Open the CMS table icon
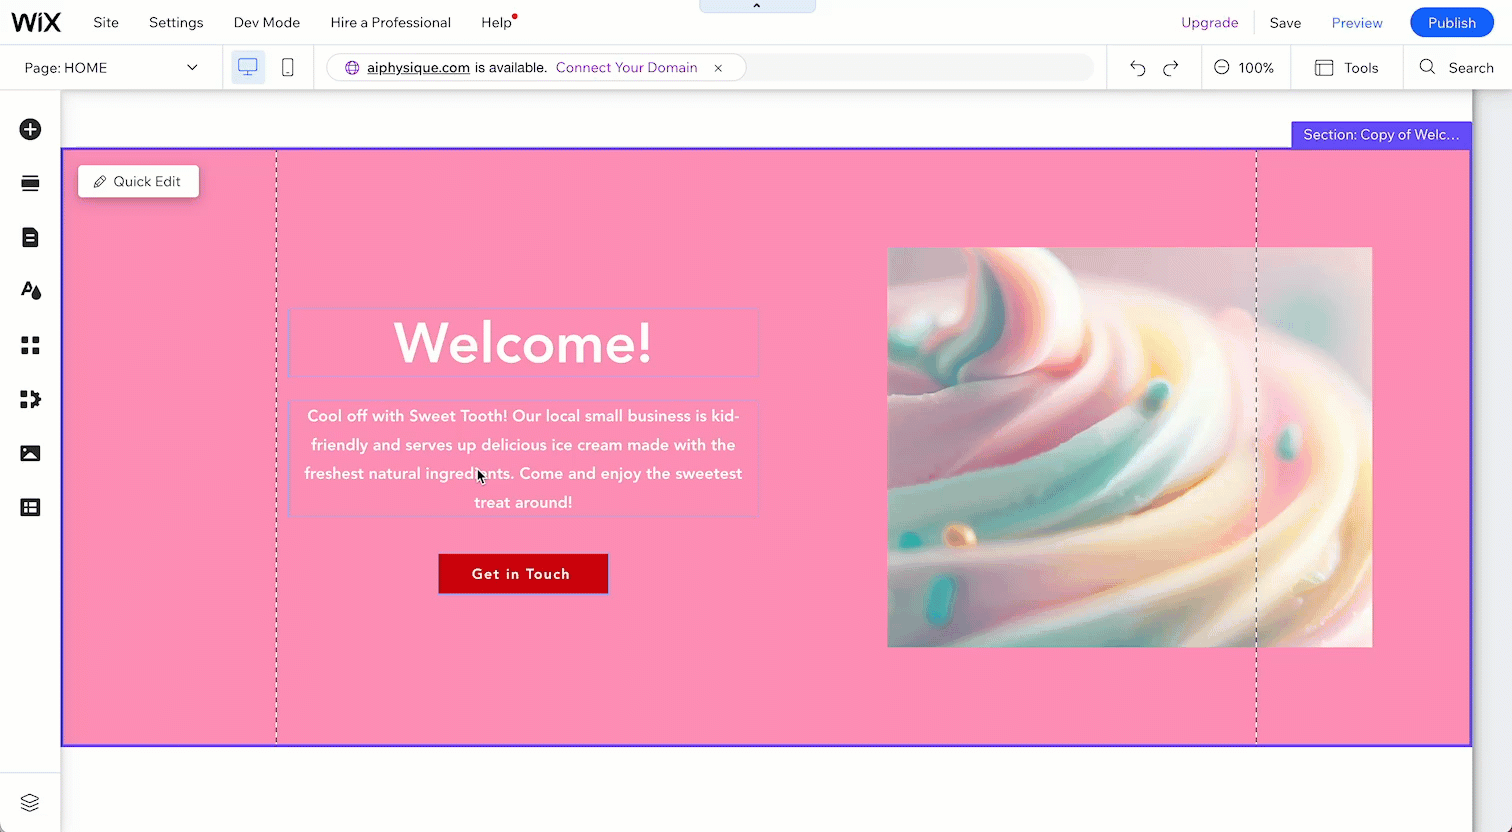The width and height of the screenshot is (1512, 832). point(30,507)
